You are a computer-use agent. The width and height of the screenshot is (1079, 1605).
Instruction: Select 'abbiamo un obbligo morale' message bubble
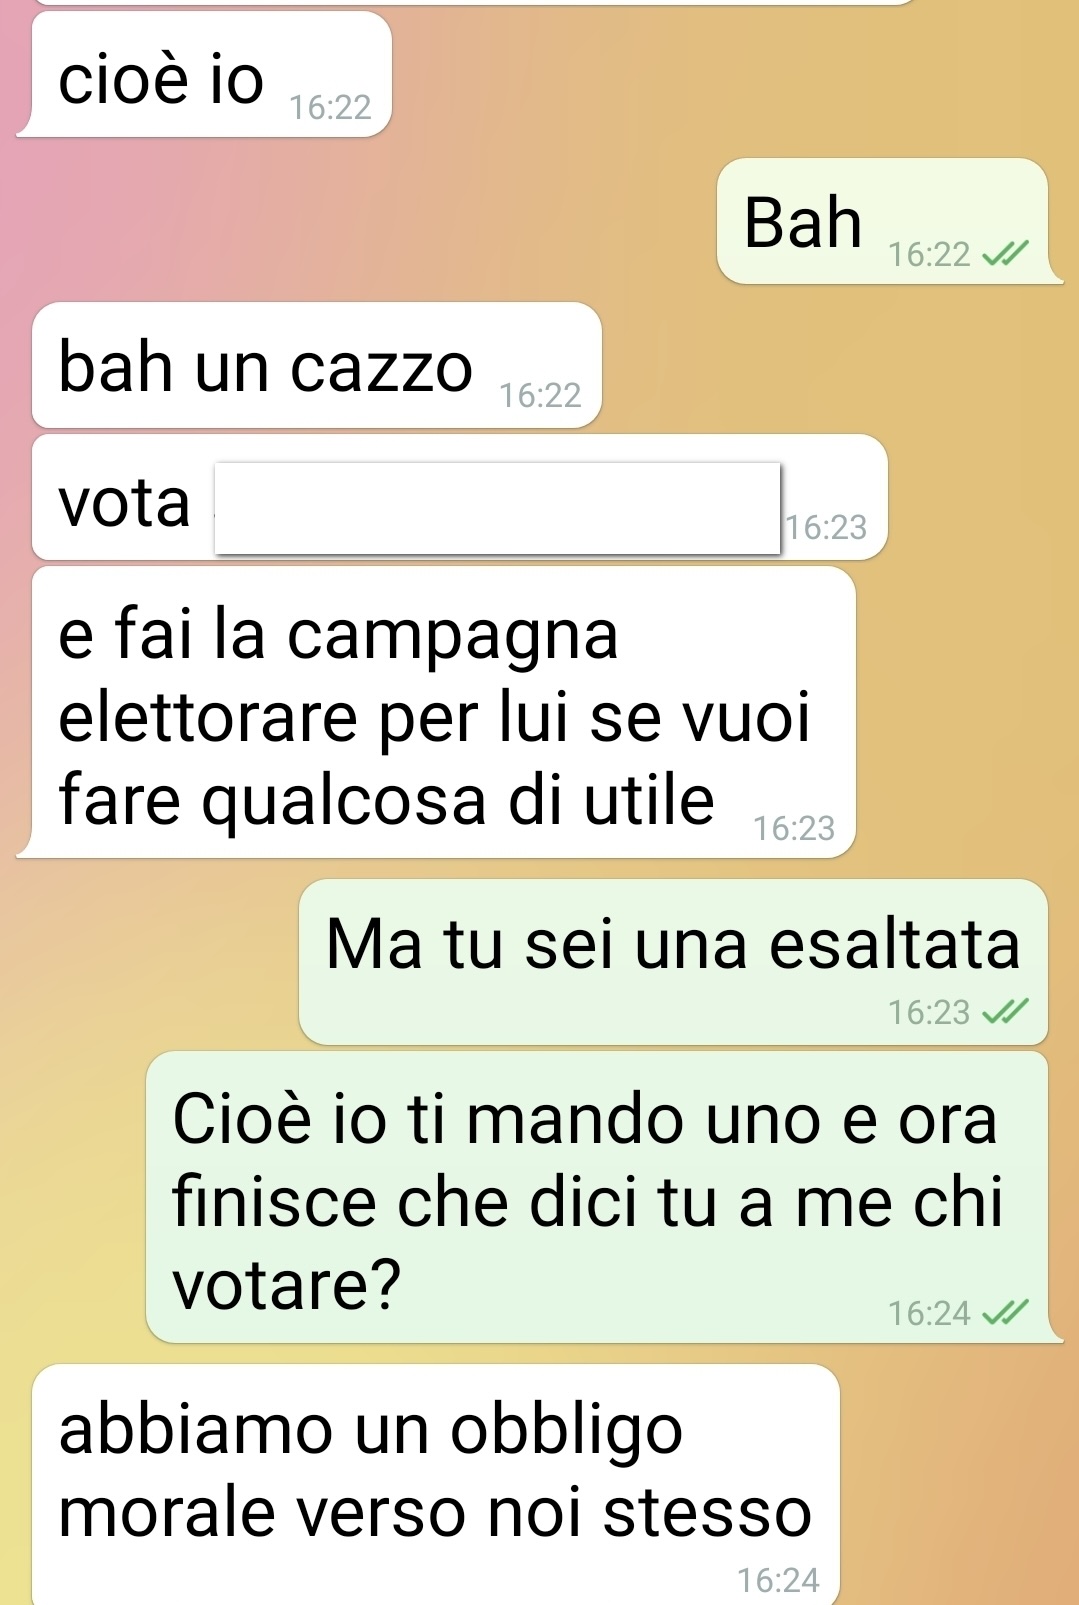[x=436, y=1485]
